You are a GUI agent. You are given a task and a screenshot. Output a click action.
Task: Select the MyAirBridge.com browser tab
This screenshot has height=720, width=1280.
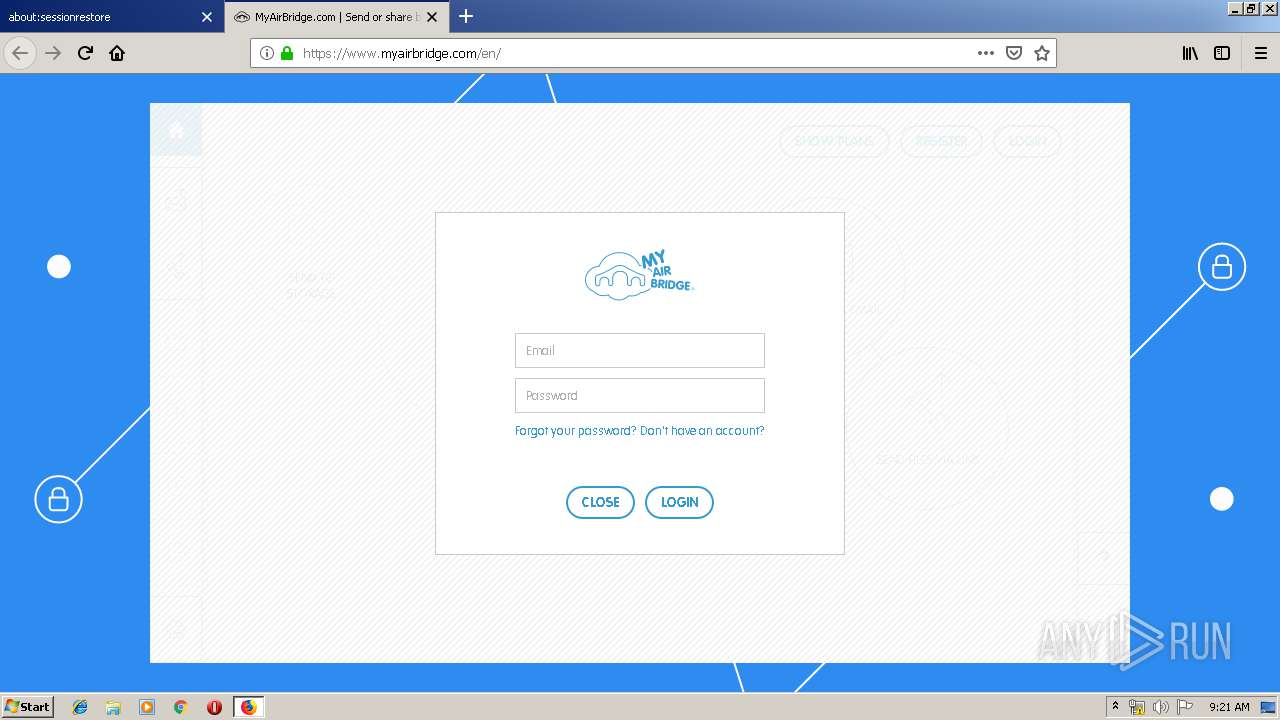(x=335, y=17)
